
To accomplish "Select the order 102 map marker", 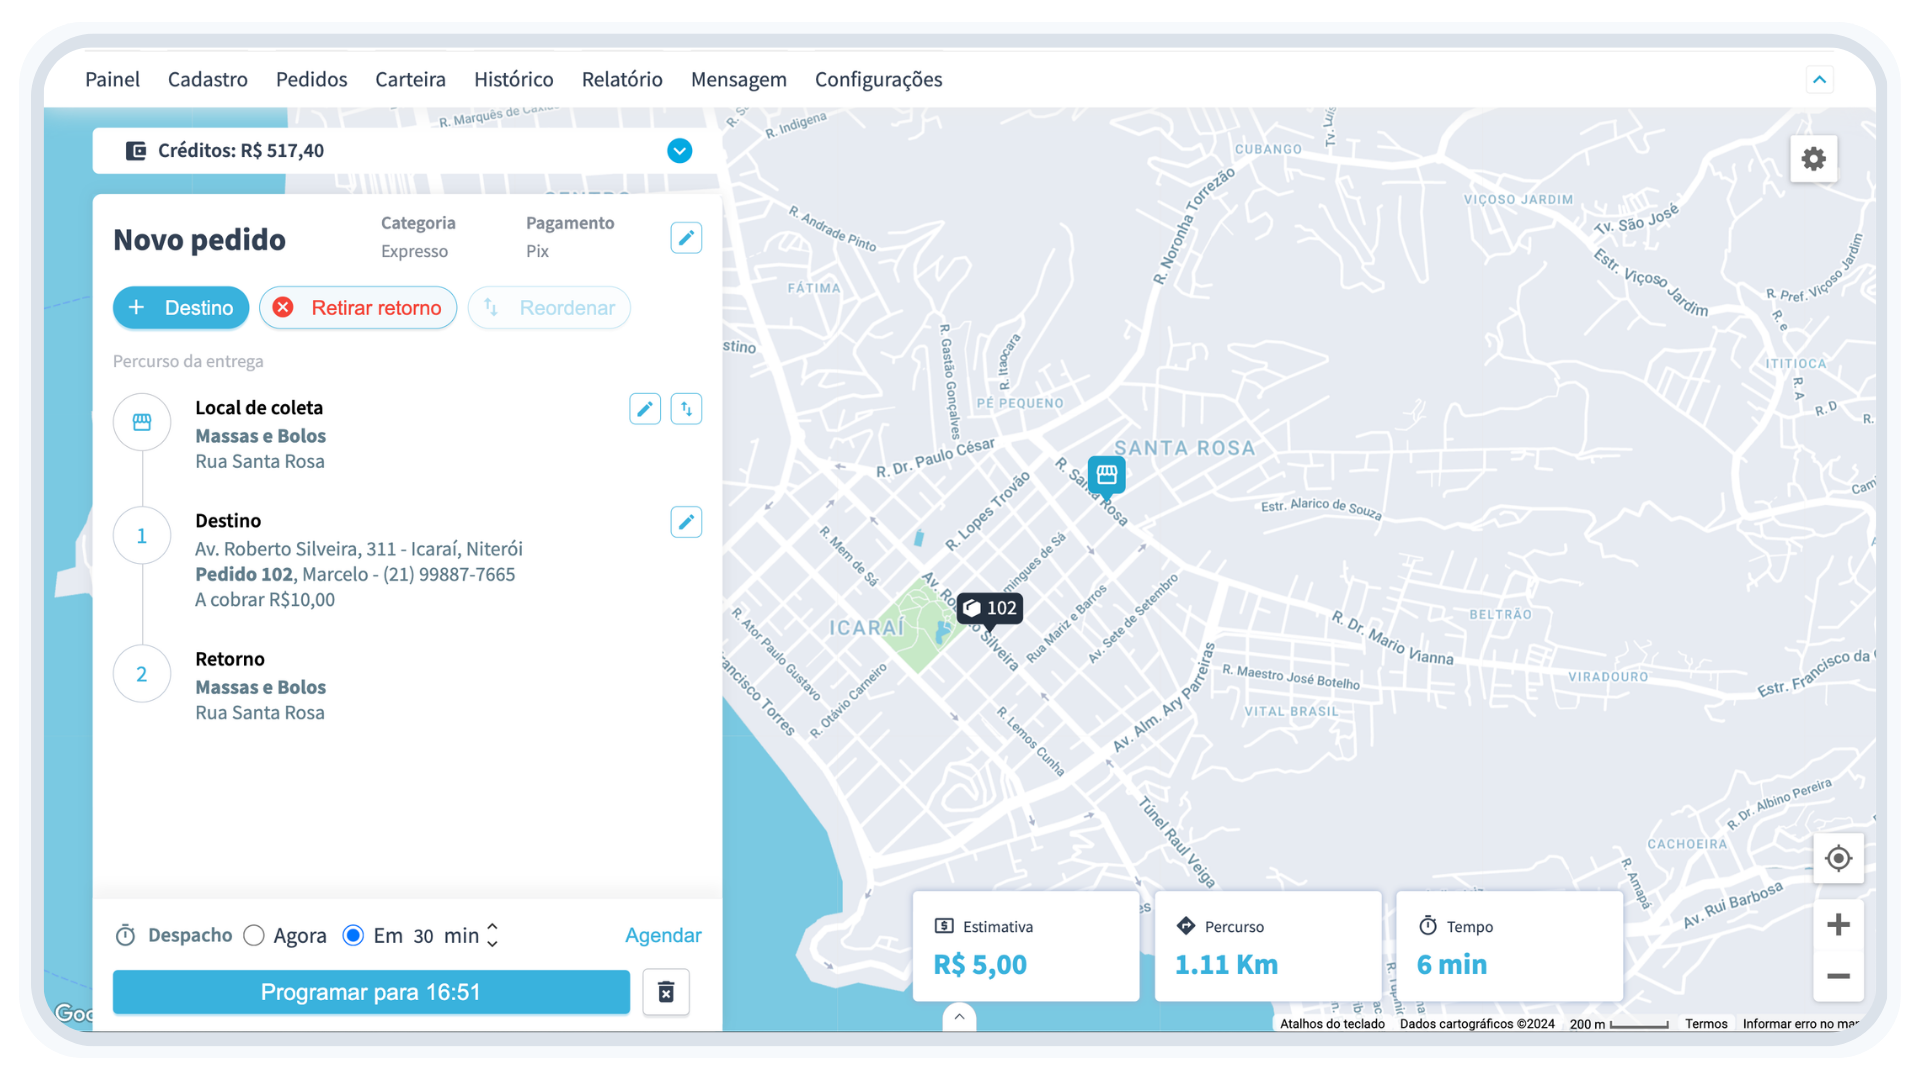I will coord(990,608).
